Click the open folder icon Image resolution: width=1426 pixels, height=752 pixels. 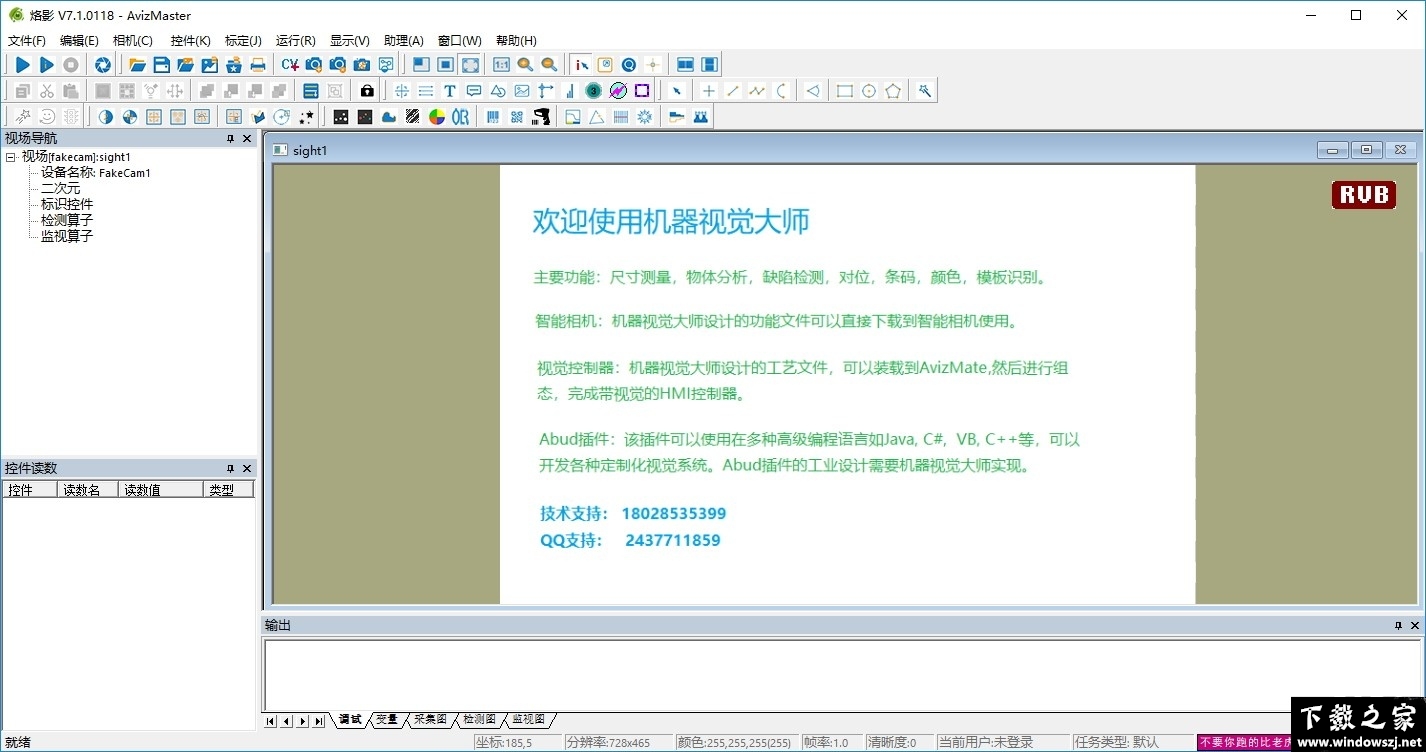coord(137,65)
